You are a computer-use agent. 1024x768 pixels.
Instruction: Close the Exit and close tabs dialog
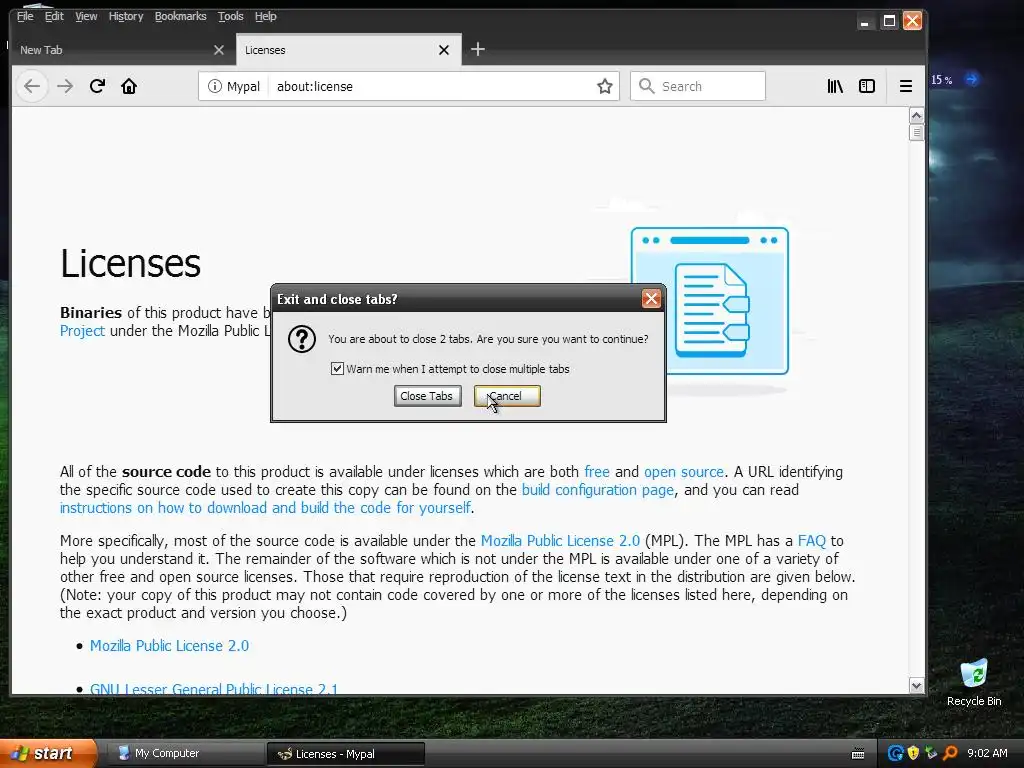pos(650,299)
